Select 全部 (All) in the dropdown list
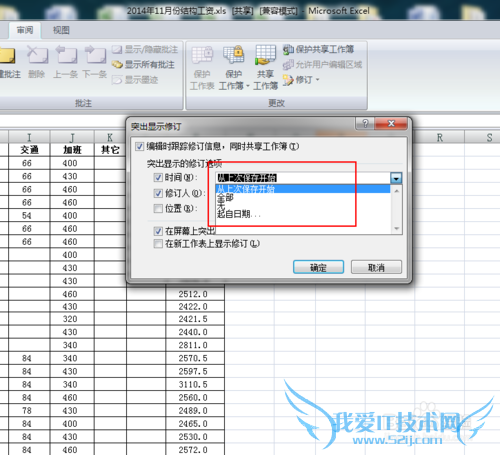This screenshot has width=500, height=455. 303,198
